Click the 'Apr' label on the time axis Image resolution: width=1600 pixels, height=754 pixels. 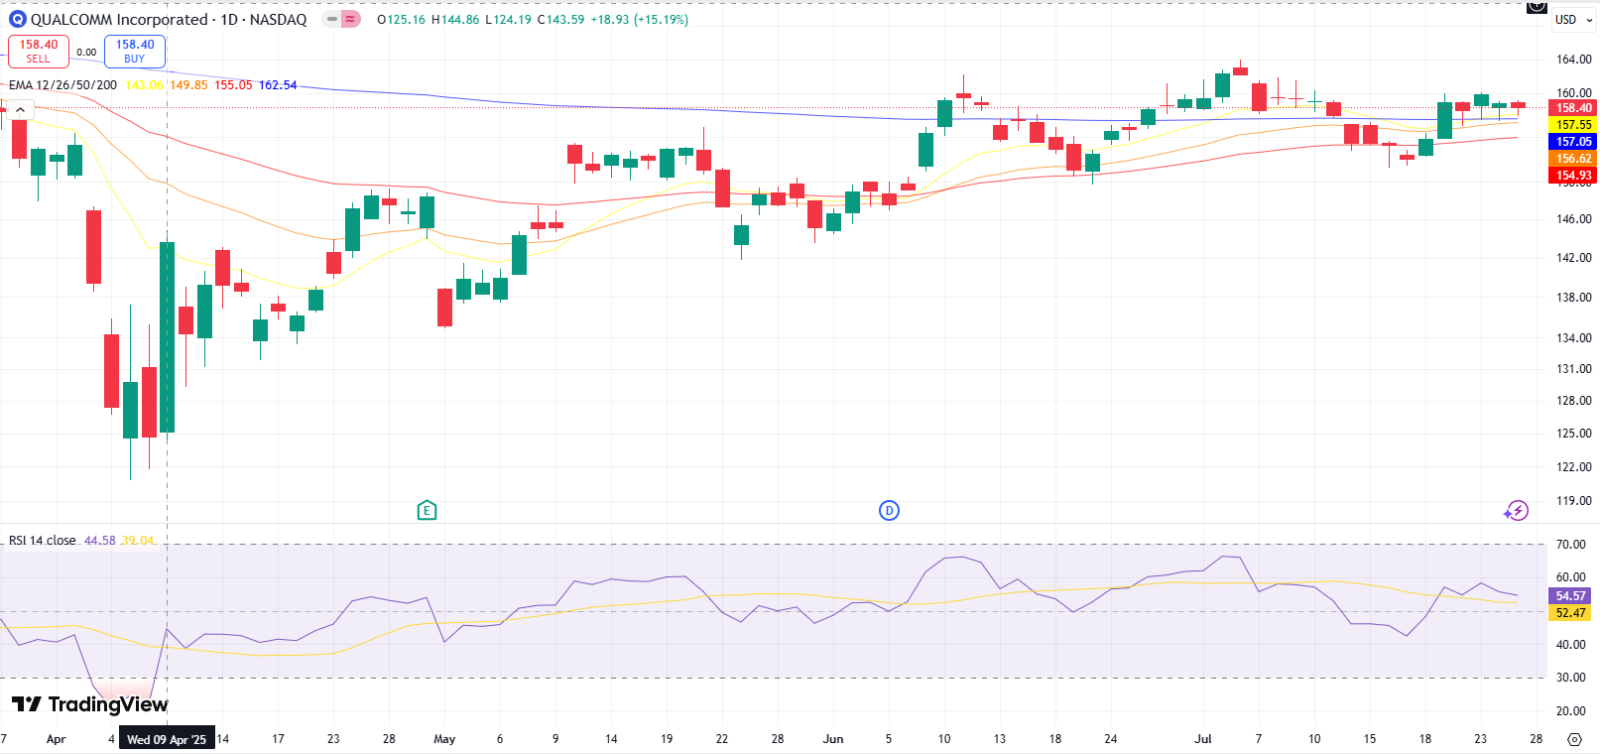[x=56, y=740]
